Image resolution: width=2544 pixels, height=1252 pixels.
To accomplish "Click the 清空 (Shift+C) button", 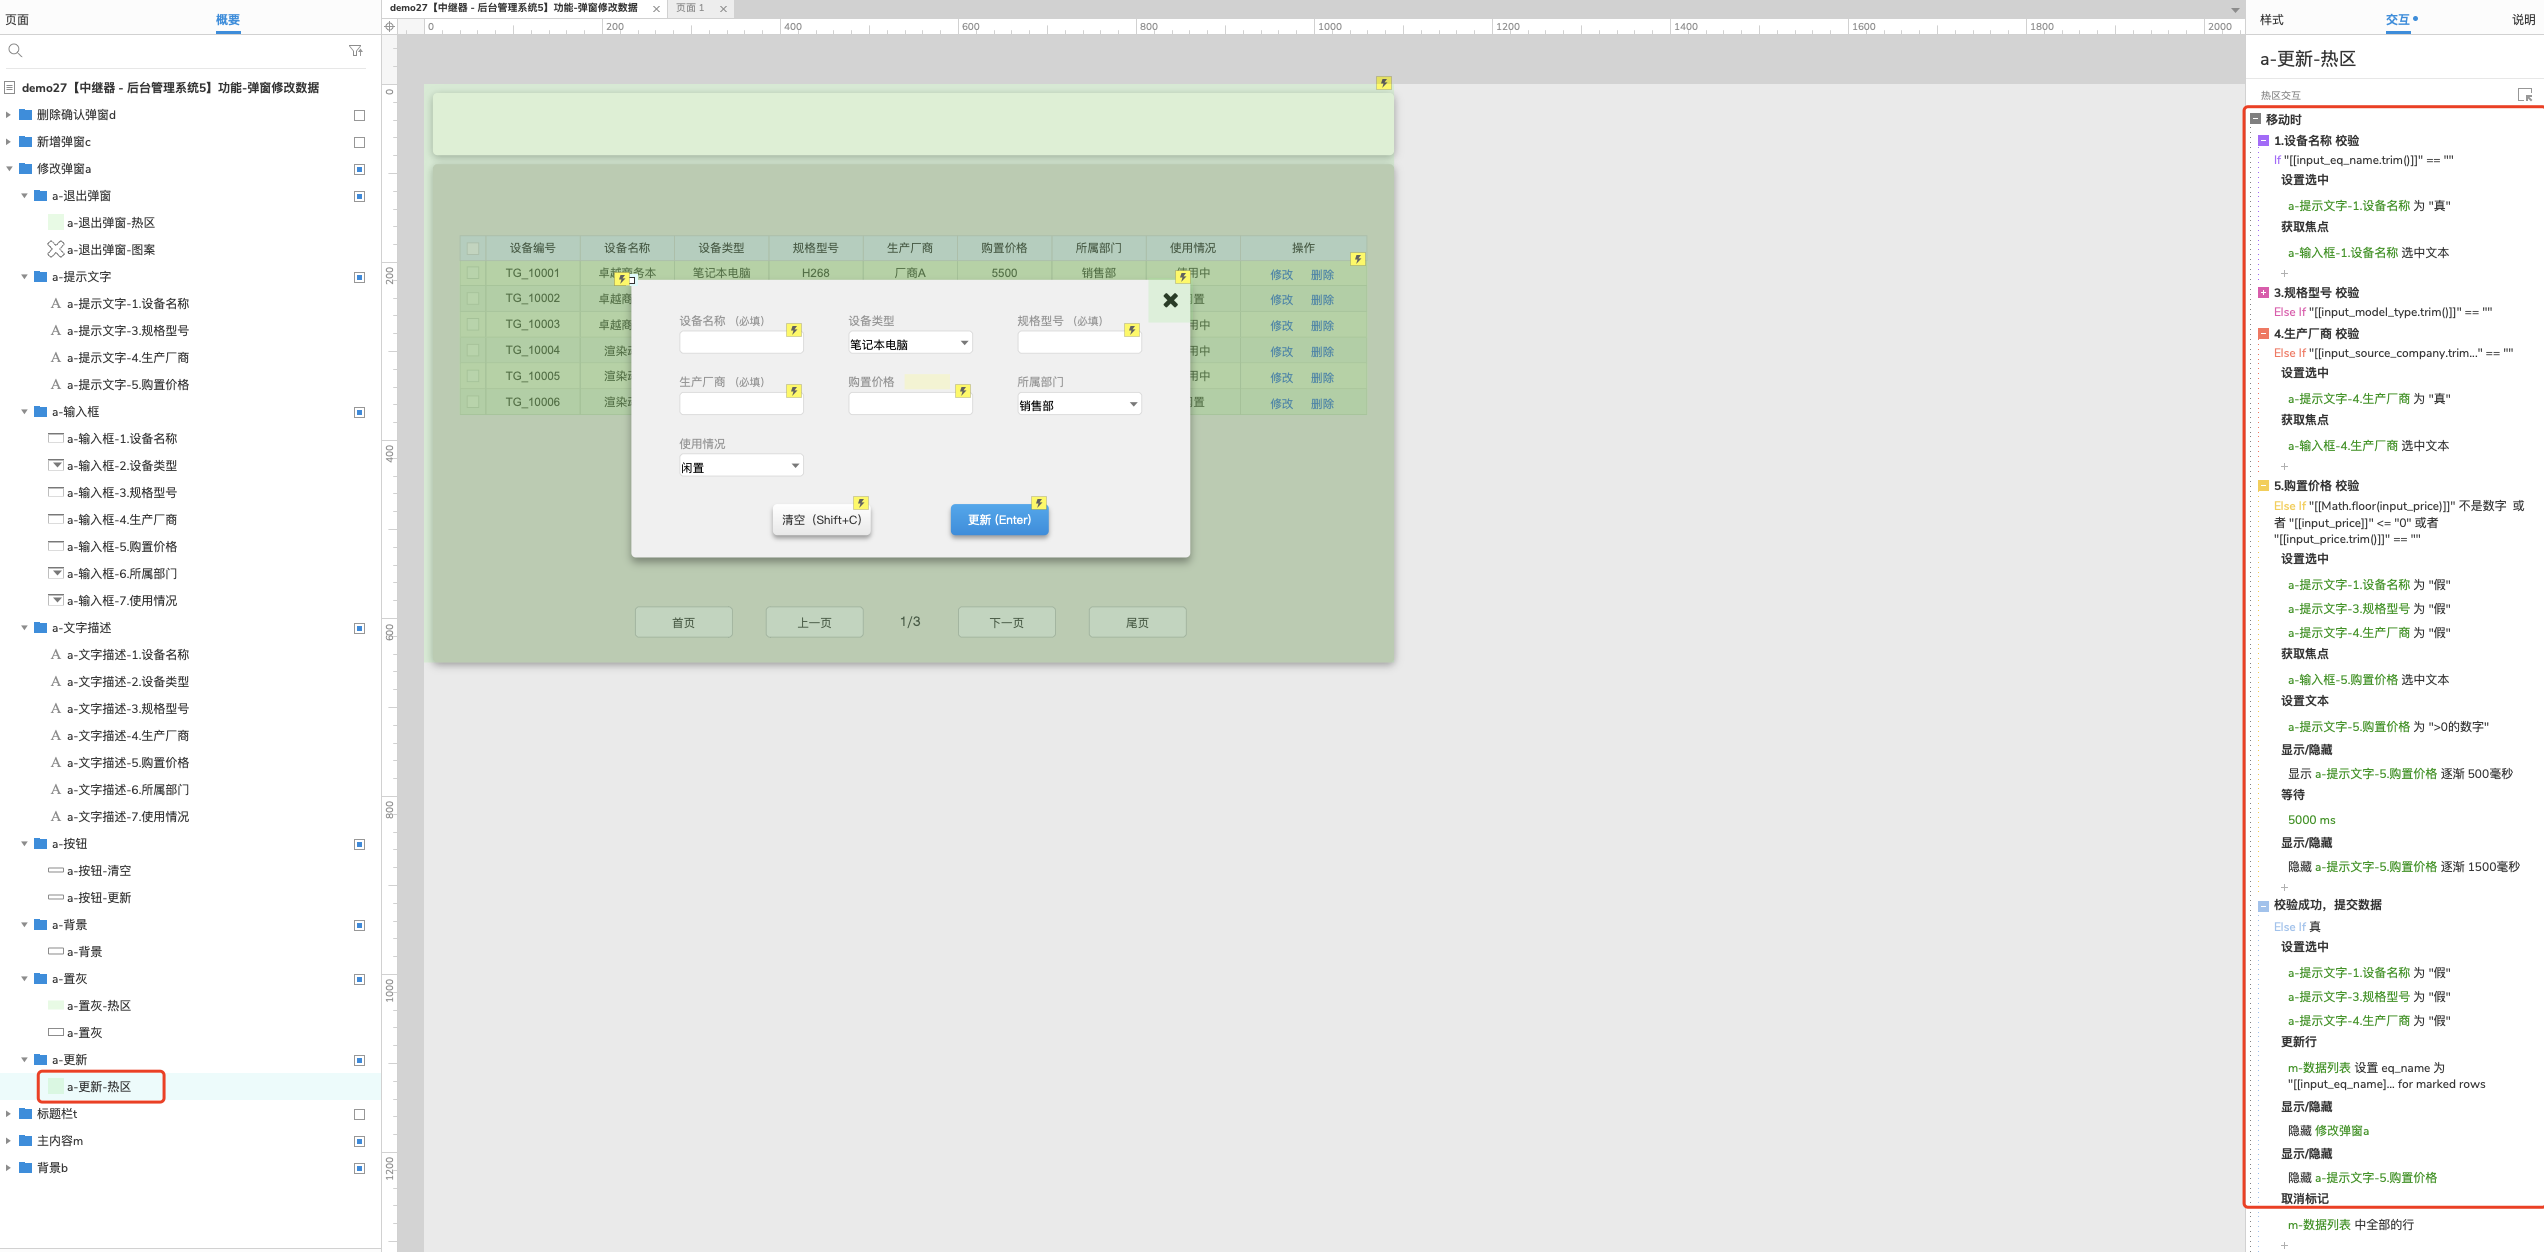I will (821, 520).
